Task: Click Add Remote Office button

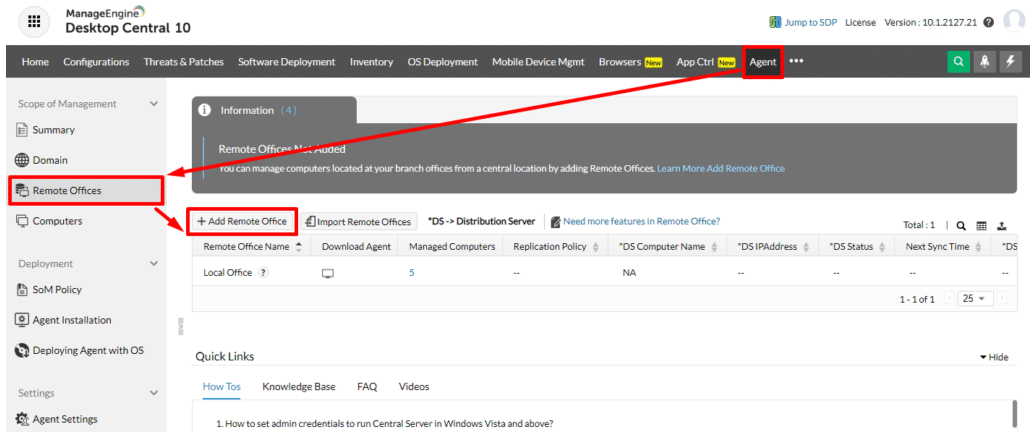Action: pyautogui.click(x=242, y=221)
